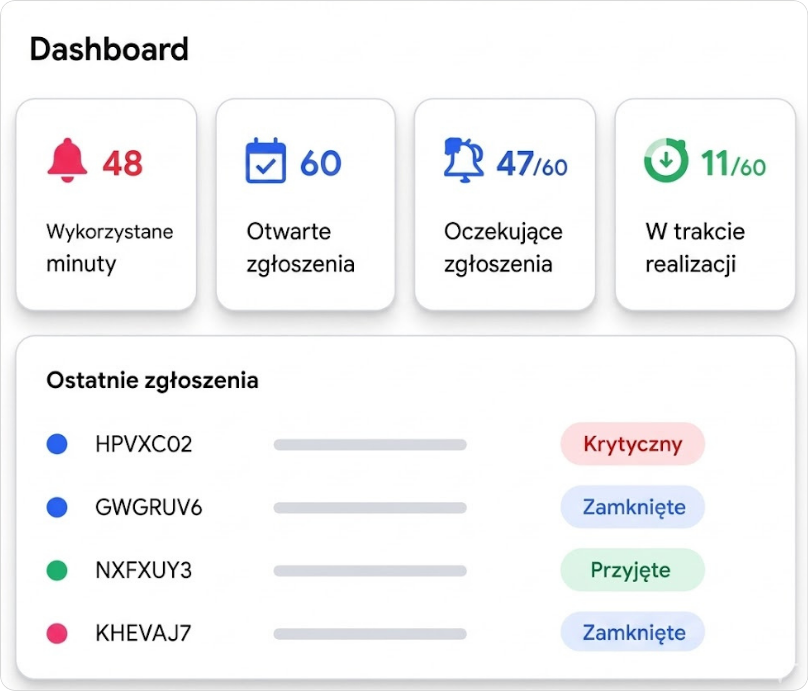Click the red number 48
Viewport: 809px width, 692px height.
[123, 163]
